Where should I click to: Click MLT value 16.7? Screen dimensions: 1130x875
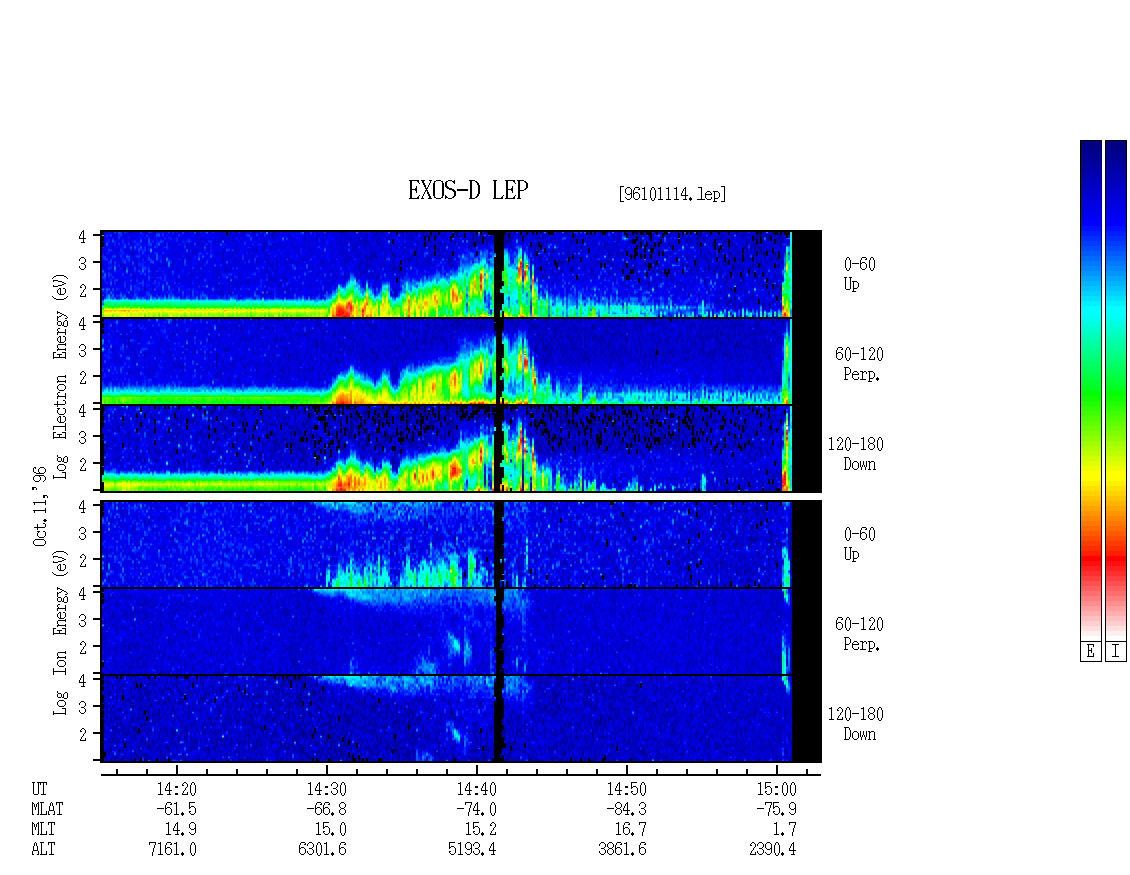click(631, 830)
